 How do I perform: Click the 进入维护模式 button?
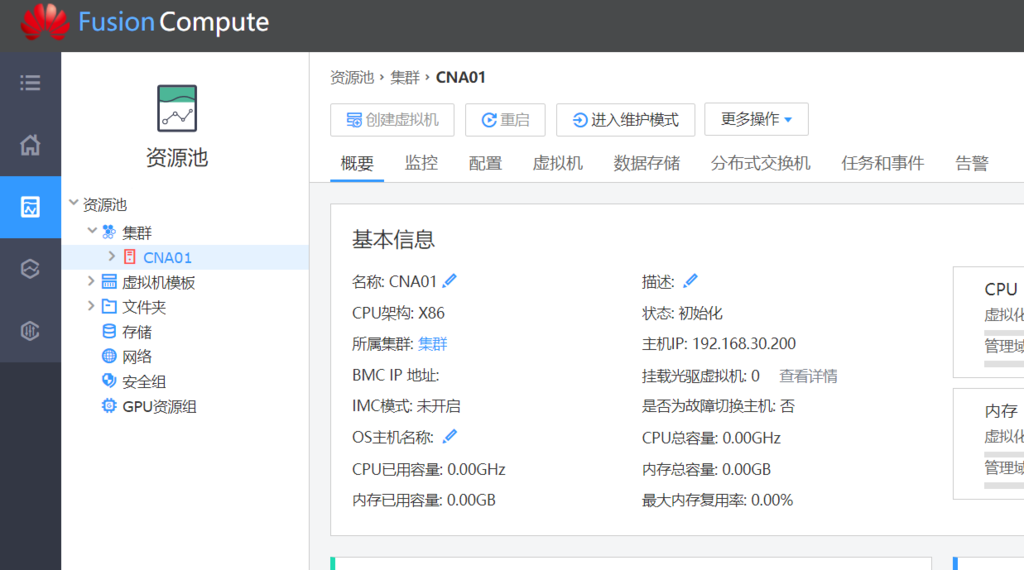pyautogui.click(x=625, y=119)
